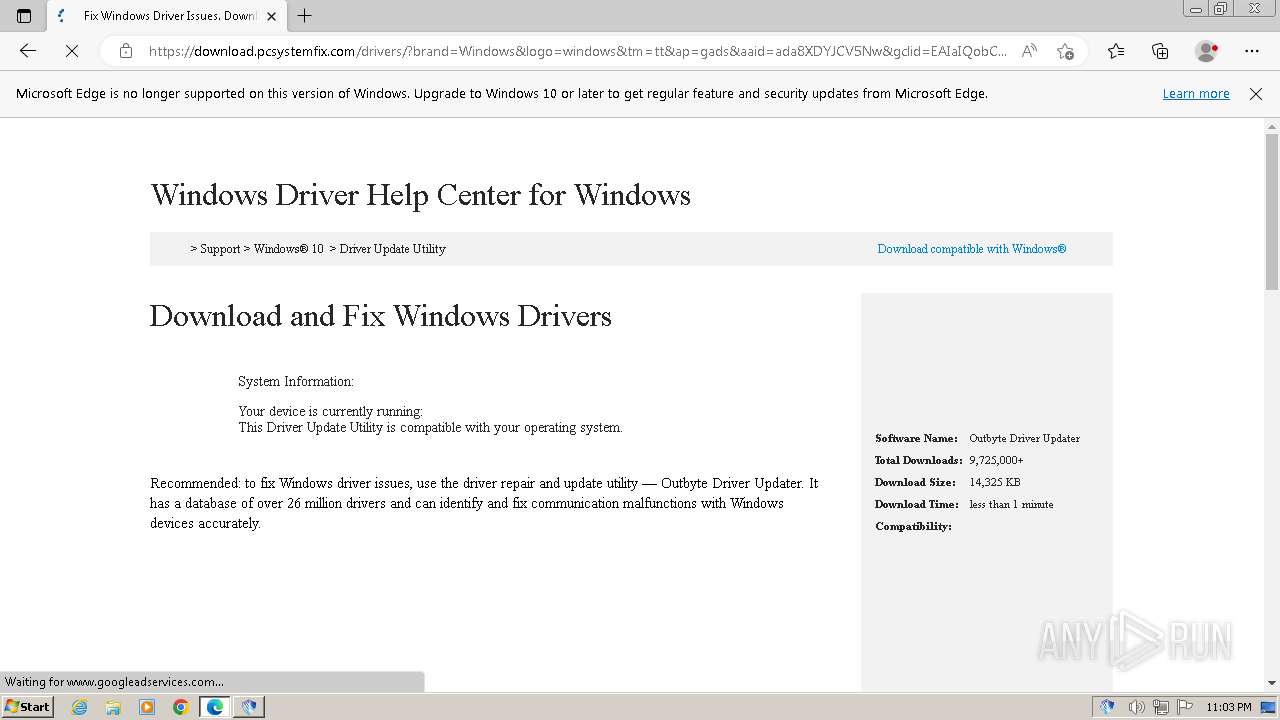
Task: Open File Explorer from taskbar
Action: (113, 707)
